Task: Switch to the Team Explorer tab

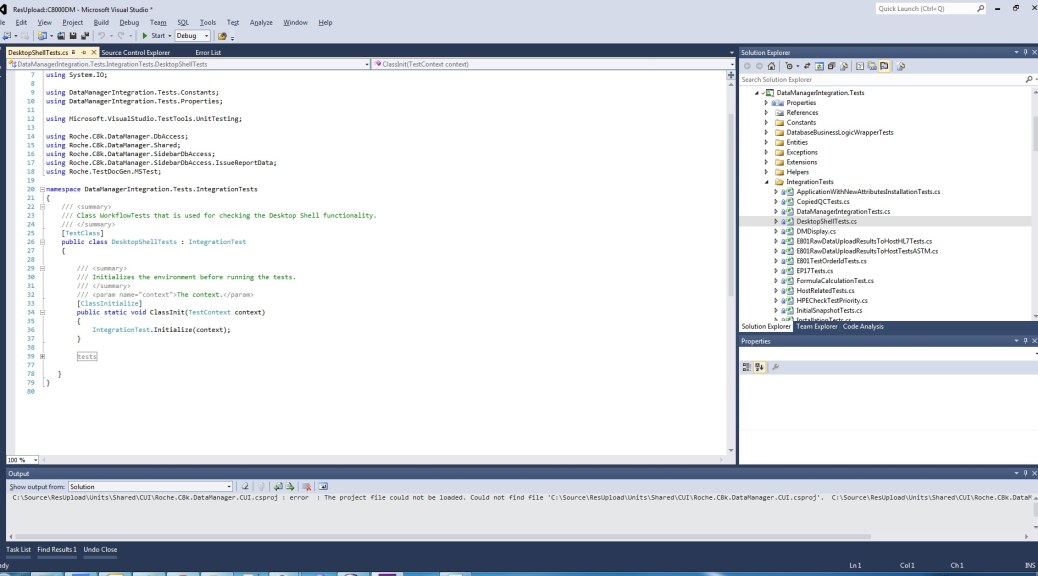Action: [x=817, y=326]
